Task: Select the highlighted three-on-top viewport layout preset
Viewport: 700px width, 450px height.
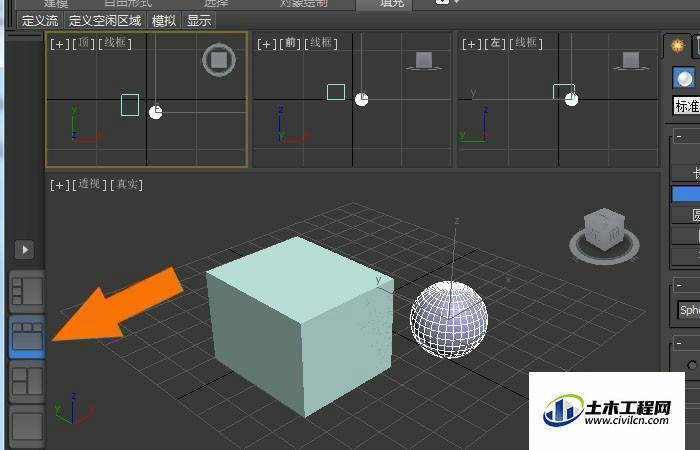Action: 27,337
